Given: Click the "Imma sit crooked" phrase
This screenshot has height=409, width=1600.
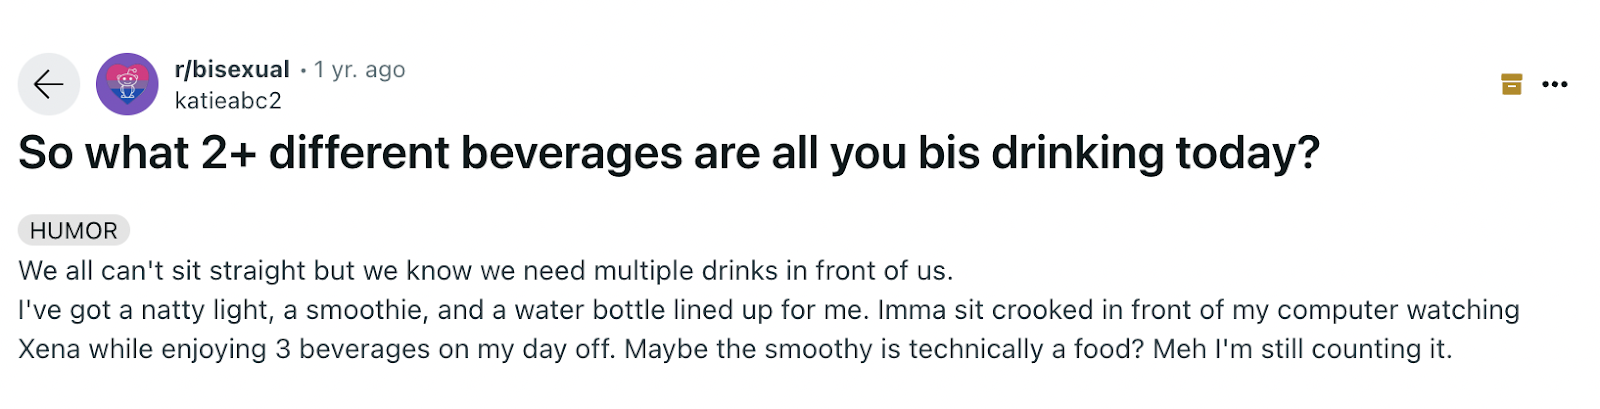Looking at the screenshot, I should (x=985, y=310).
